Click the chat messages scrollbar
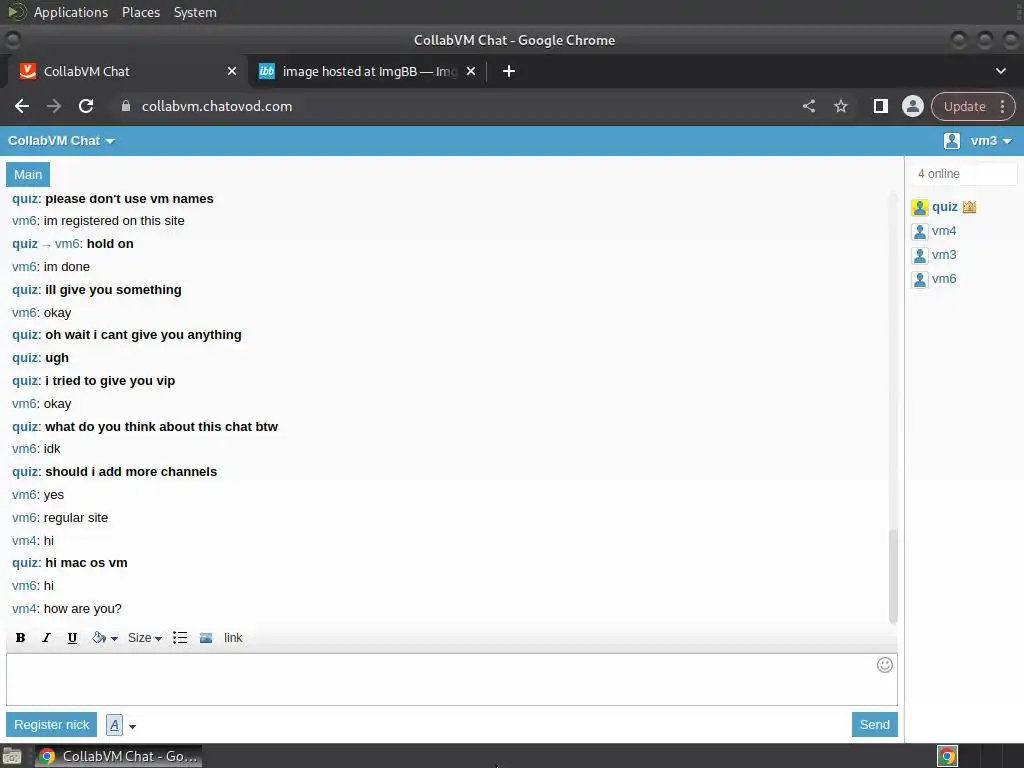 (893, 576)
